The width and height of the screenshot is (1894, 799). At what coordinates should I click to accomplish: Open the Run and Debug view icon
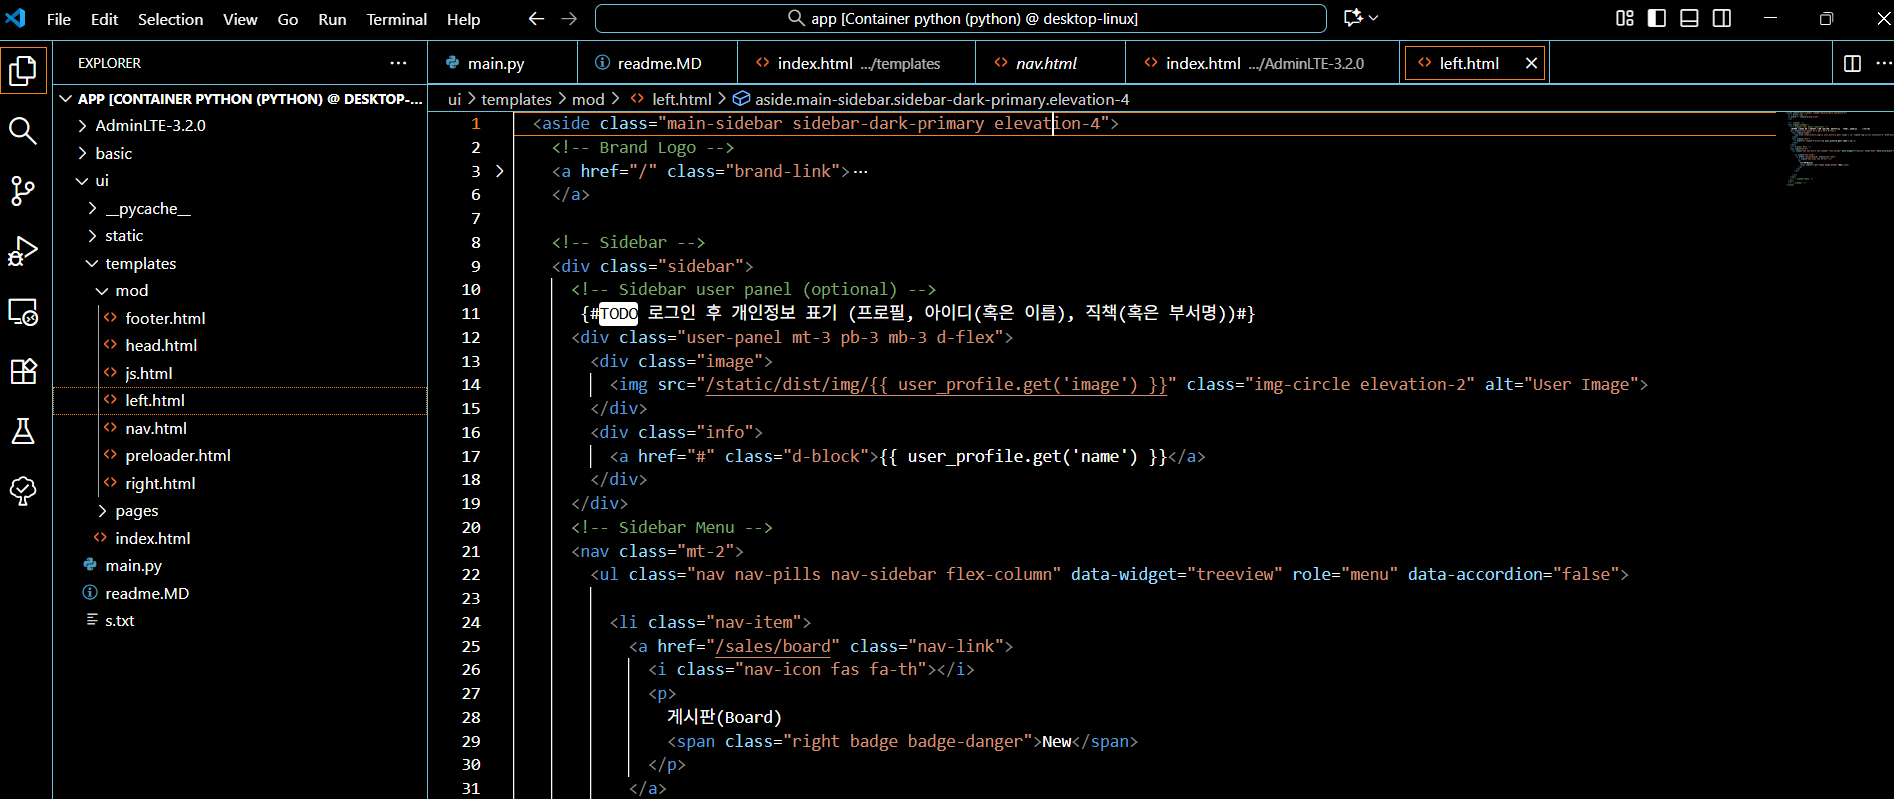23,251
